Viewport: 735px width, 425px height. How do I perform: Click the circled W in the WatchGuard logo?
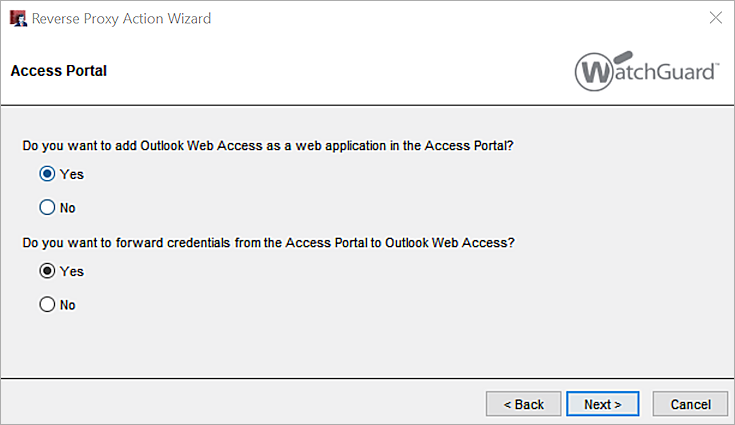[594, 72]
